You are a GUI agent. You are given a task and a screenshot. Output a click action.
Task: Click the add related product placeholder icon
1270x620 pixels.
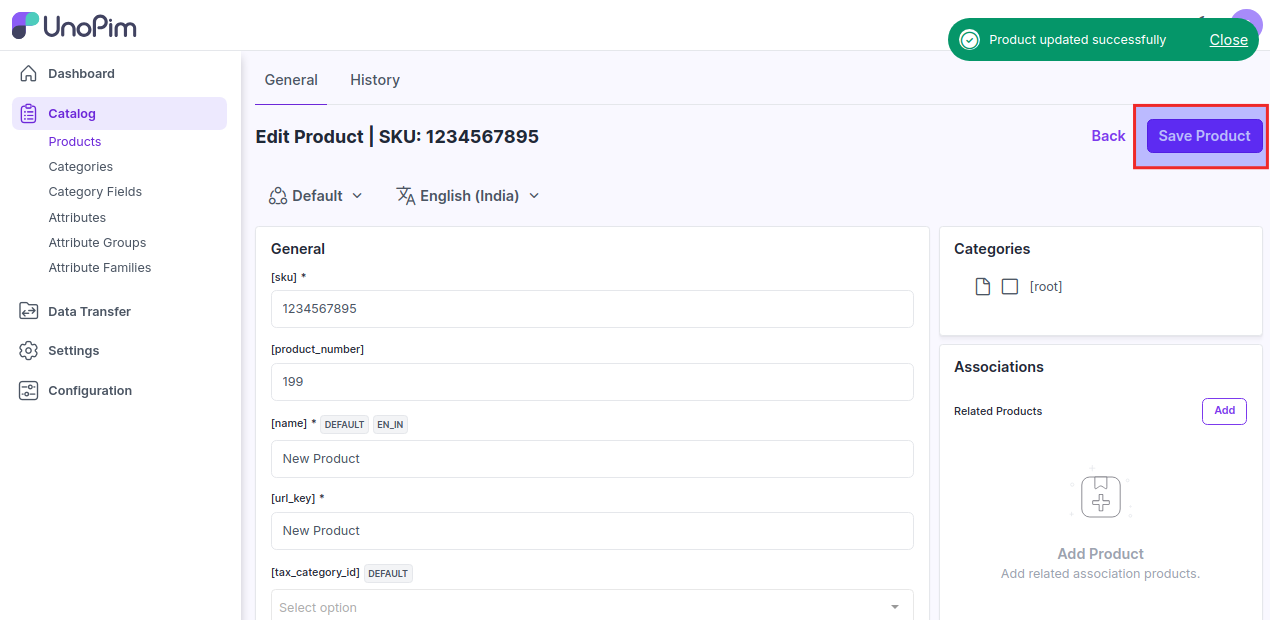[1100, 496]
